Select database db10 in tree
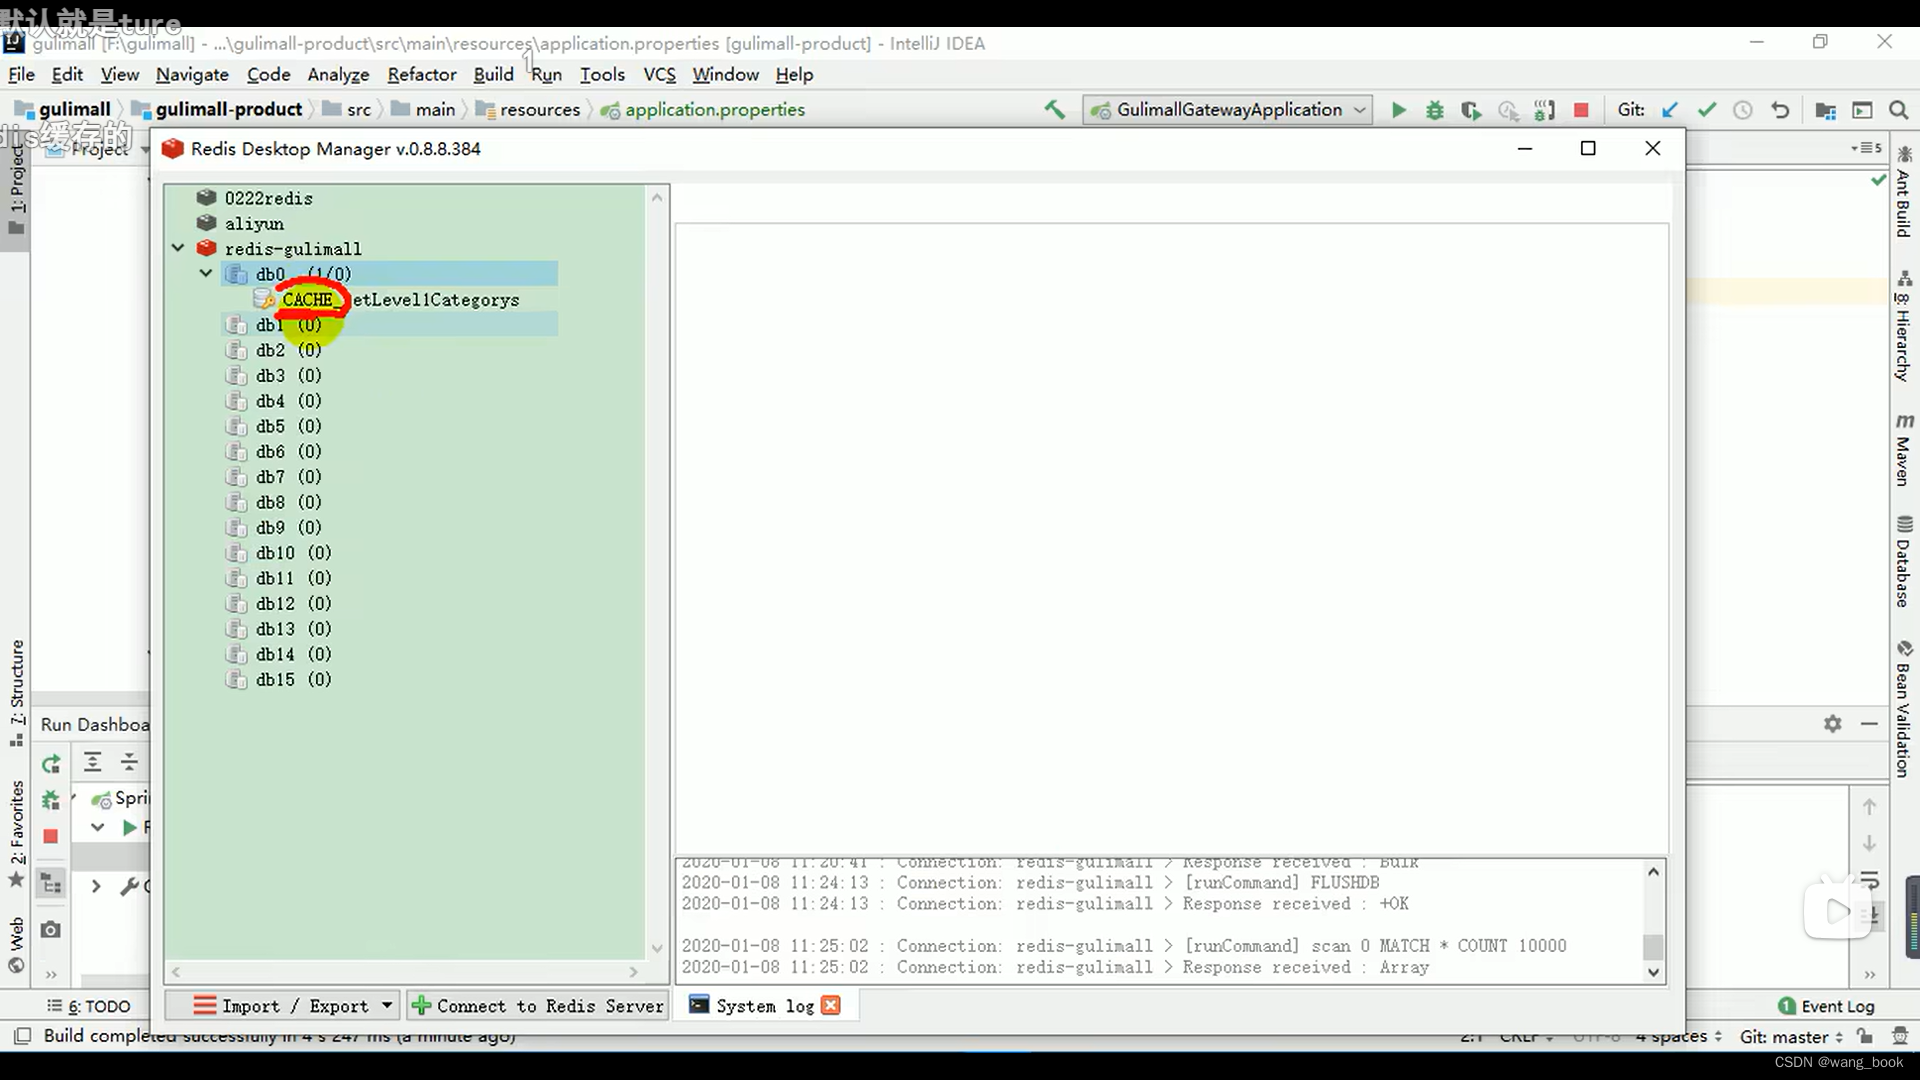Viewport: 1920px width, 1080px height. coord(293,553)
